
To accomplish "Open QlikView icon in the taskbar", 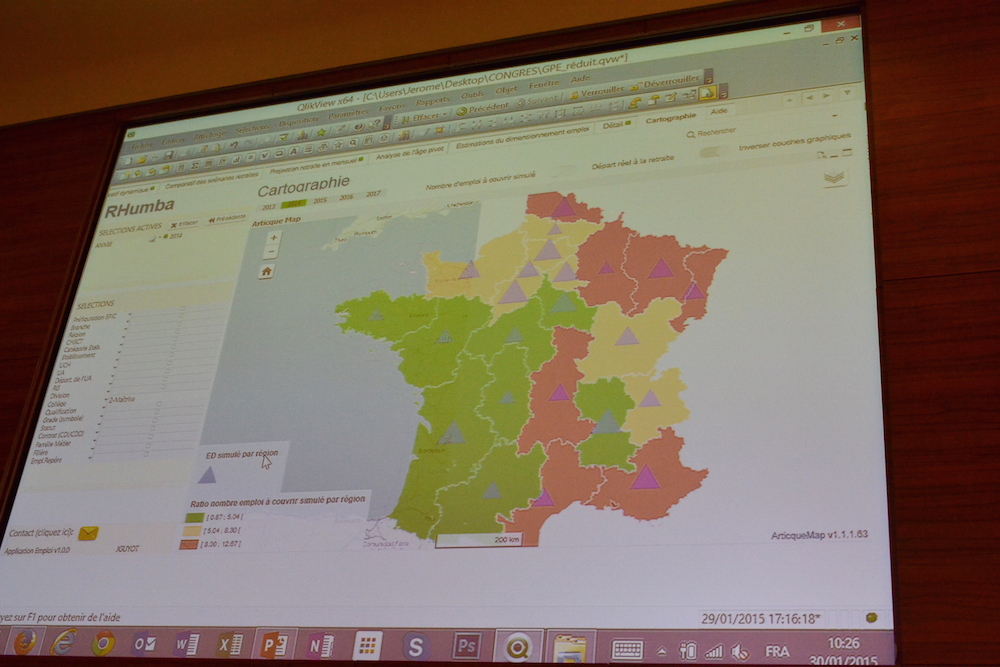I will 518,647.
